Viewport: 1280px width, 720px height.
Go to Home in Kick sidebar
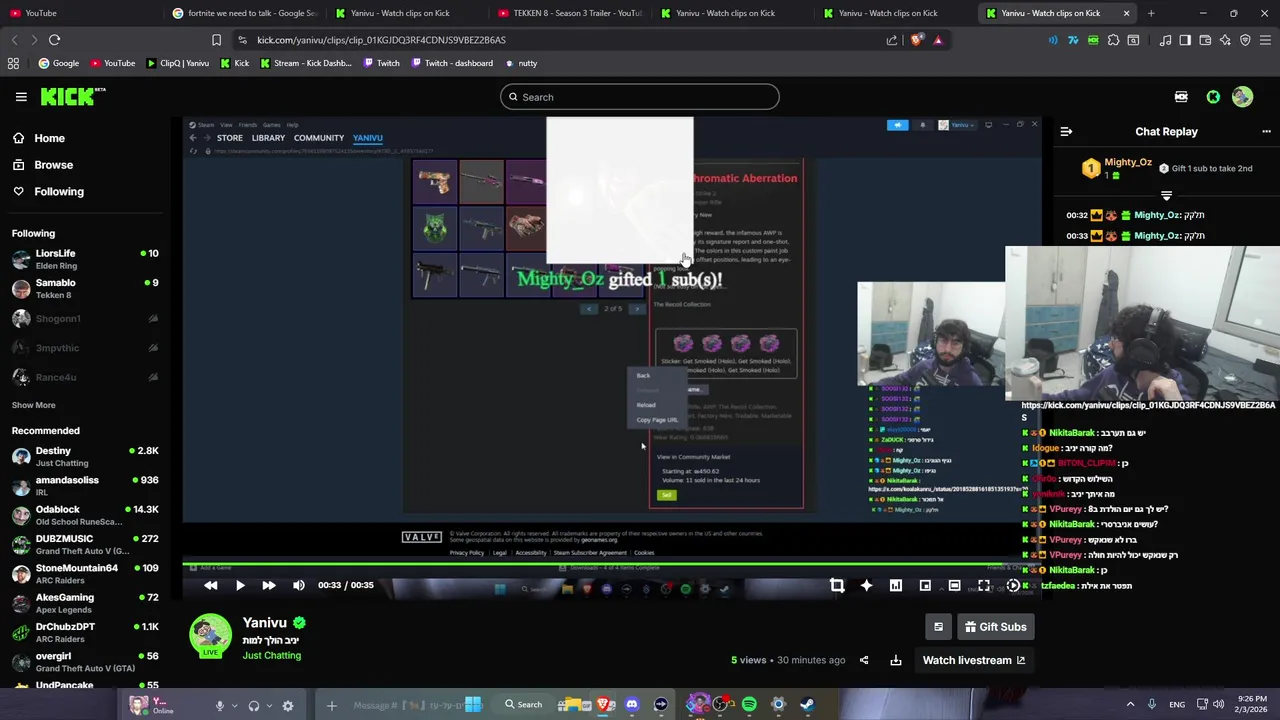(39, 138)
